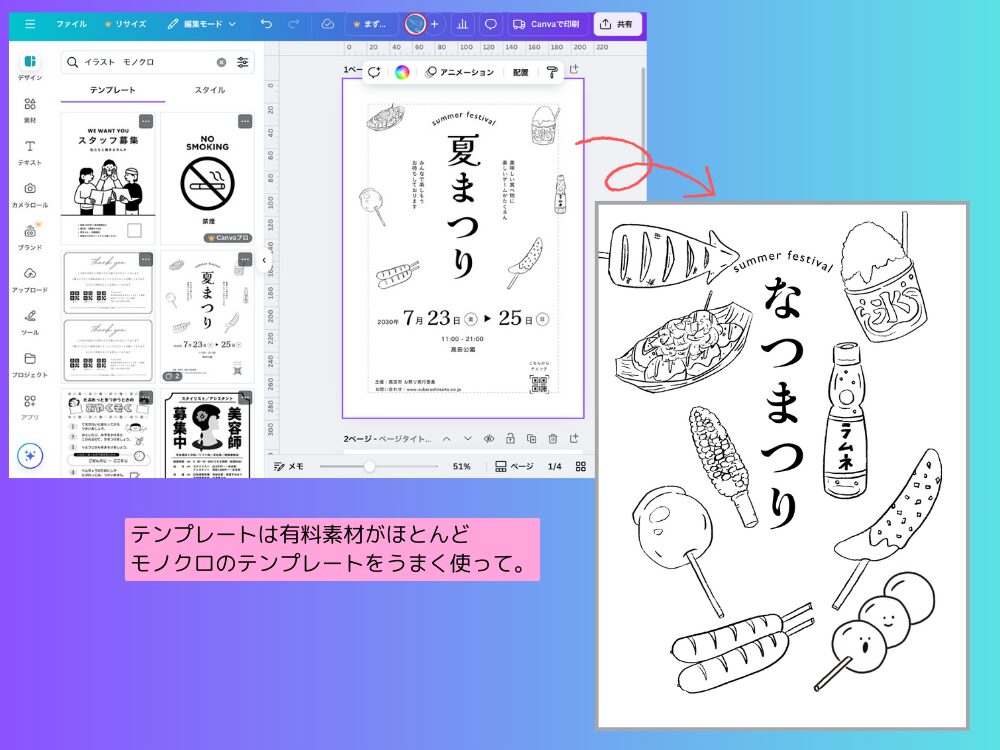The height and width of the screenshot is (750, 1000).
Task: Open the アップロード (Uploads) panel
Action: tap(30, 278)
